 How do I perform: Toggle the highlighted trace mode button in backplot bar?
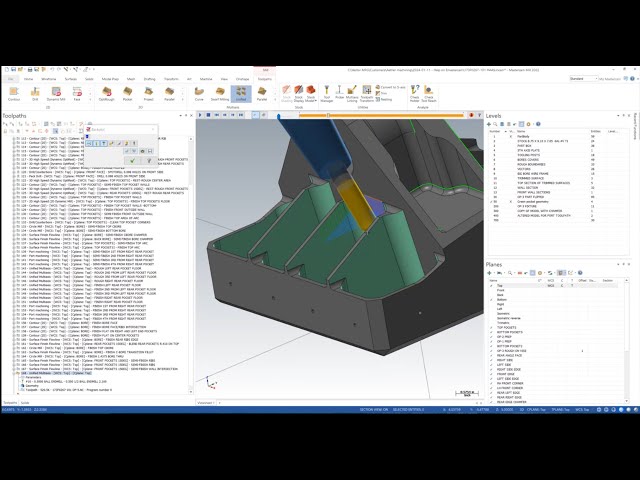(x=256, y=116)
